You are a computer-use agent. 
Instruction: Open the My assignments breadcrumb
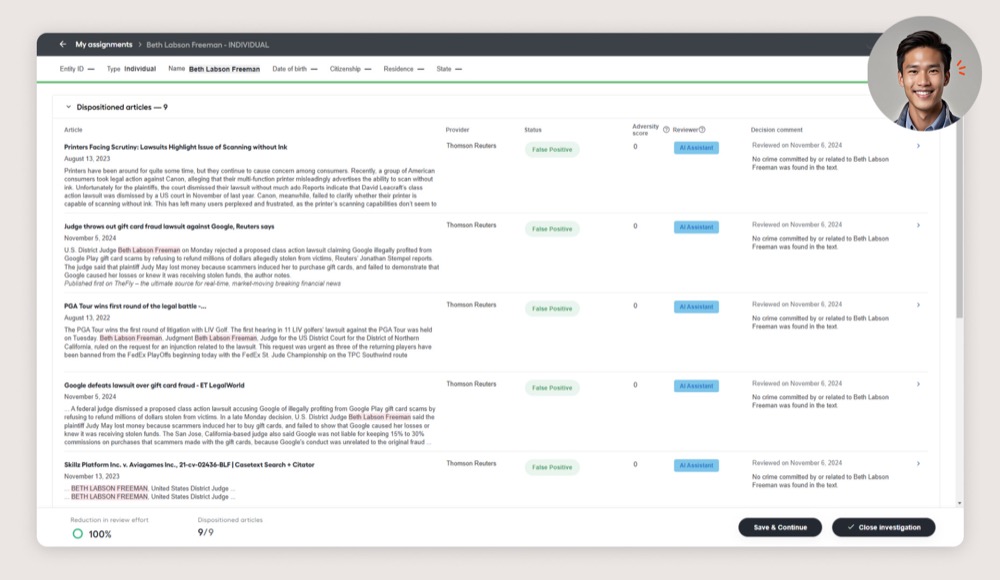point(103,44)
